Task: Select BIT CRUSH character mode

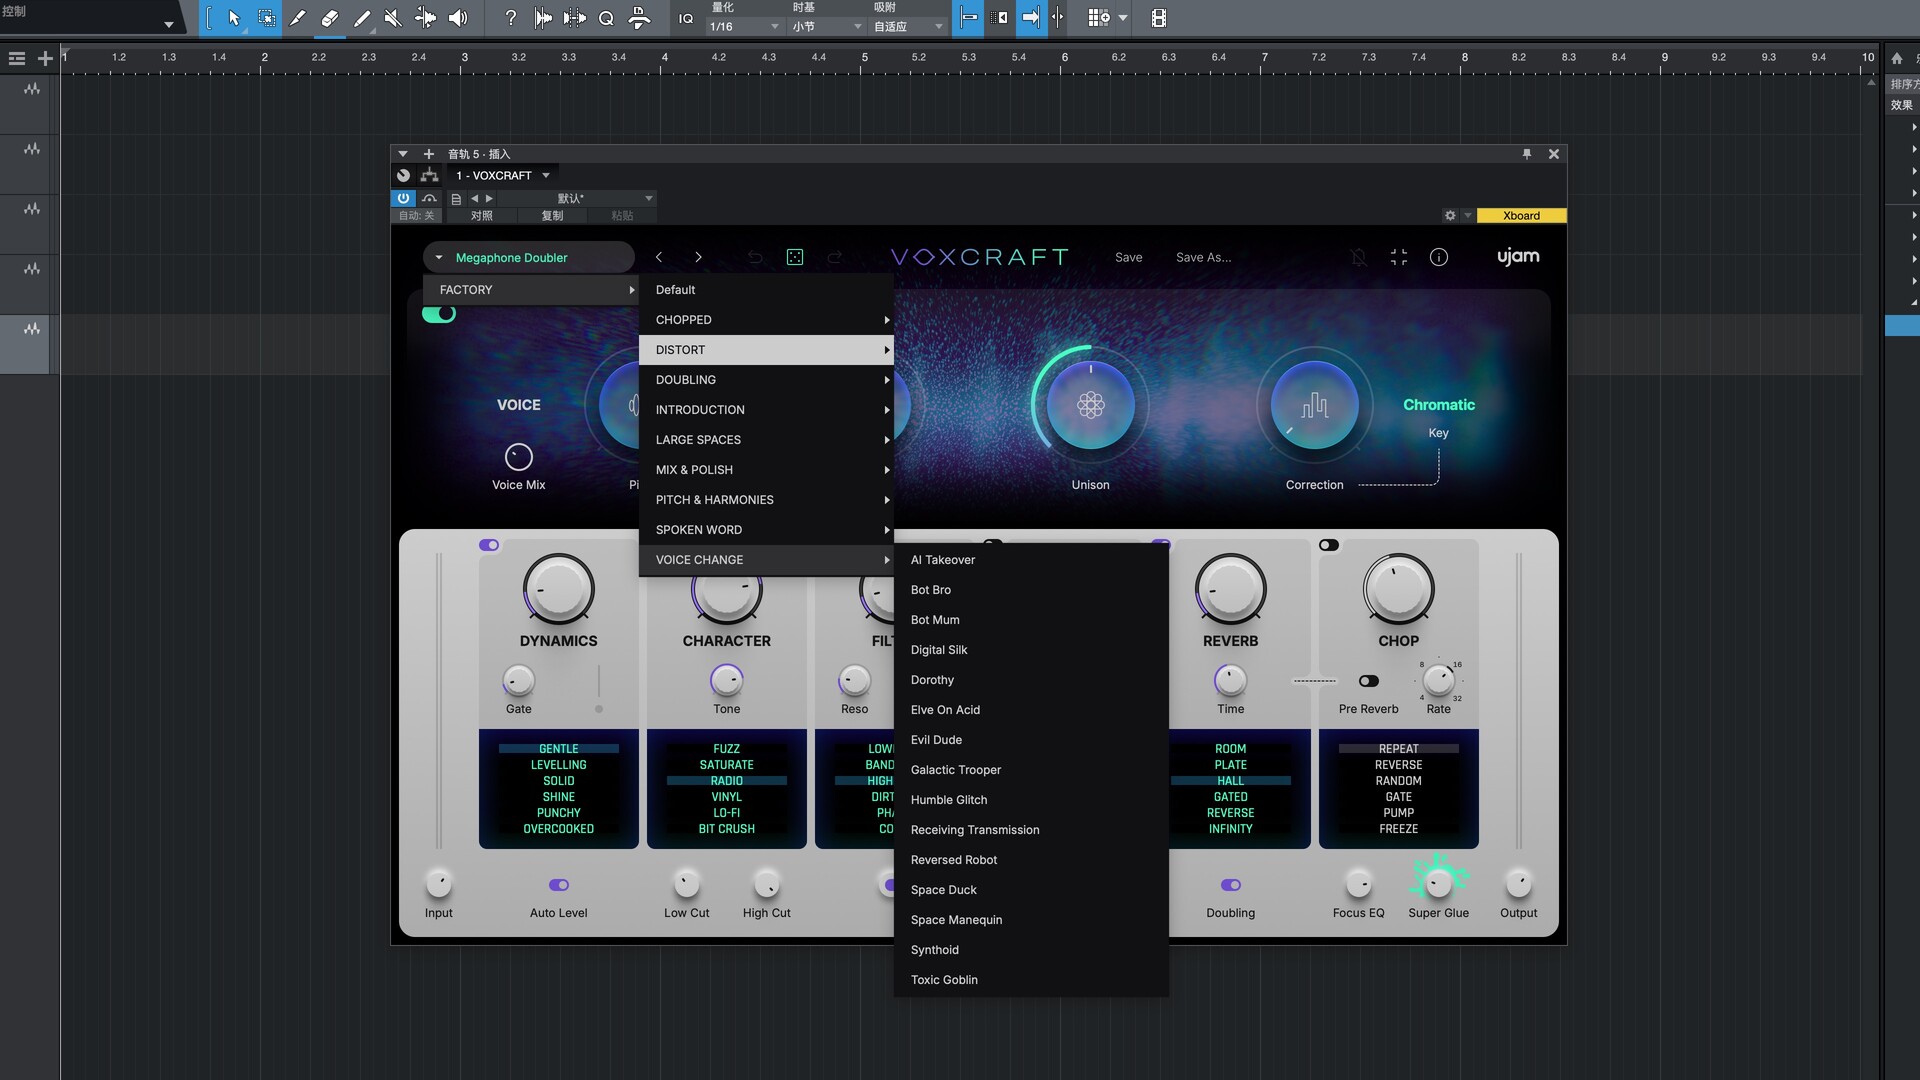Action: [x=726, y=829]
